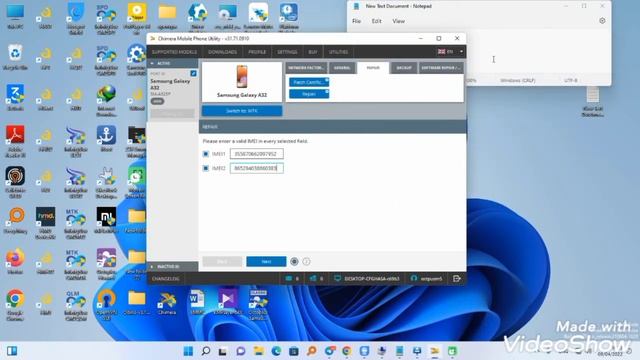Click the info icon beside Next
Viewport: 640px width, 360px height.
(306, 261)
